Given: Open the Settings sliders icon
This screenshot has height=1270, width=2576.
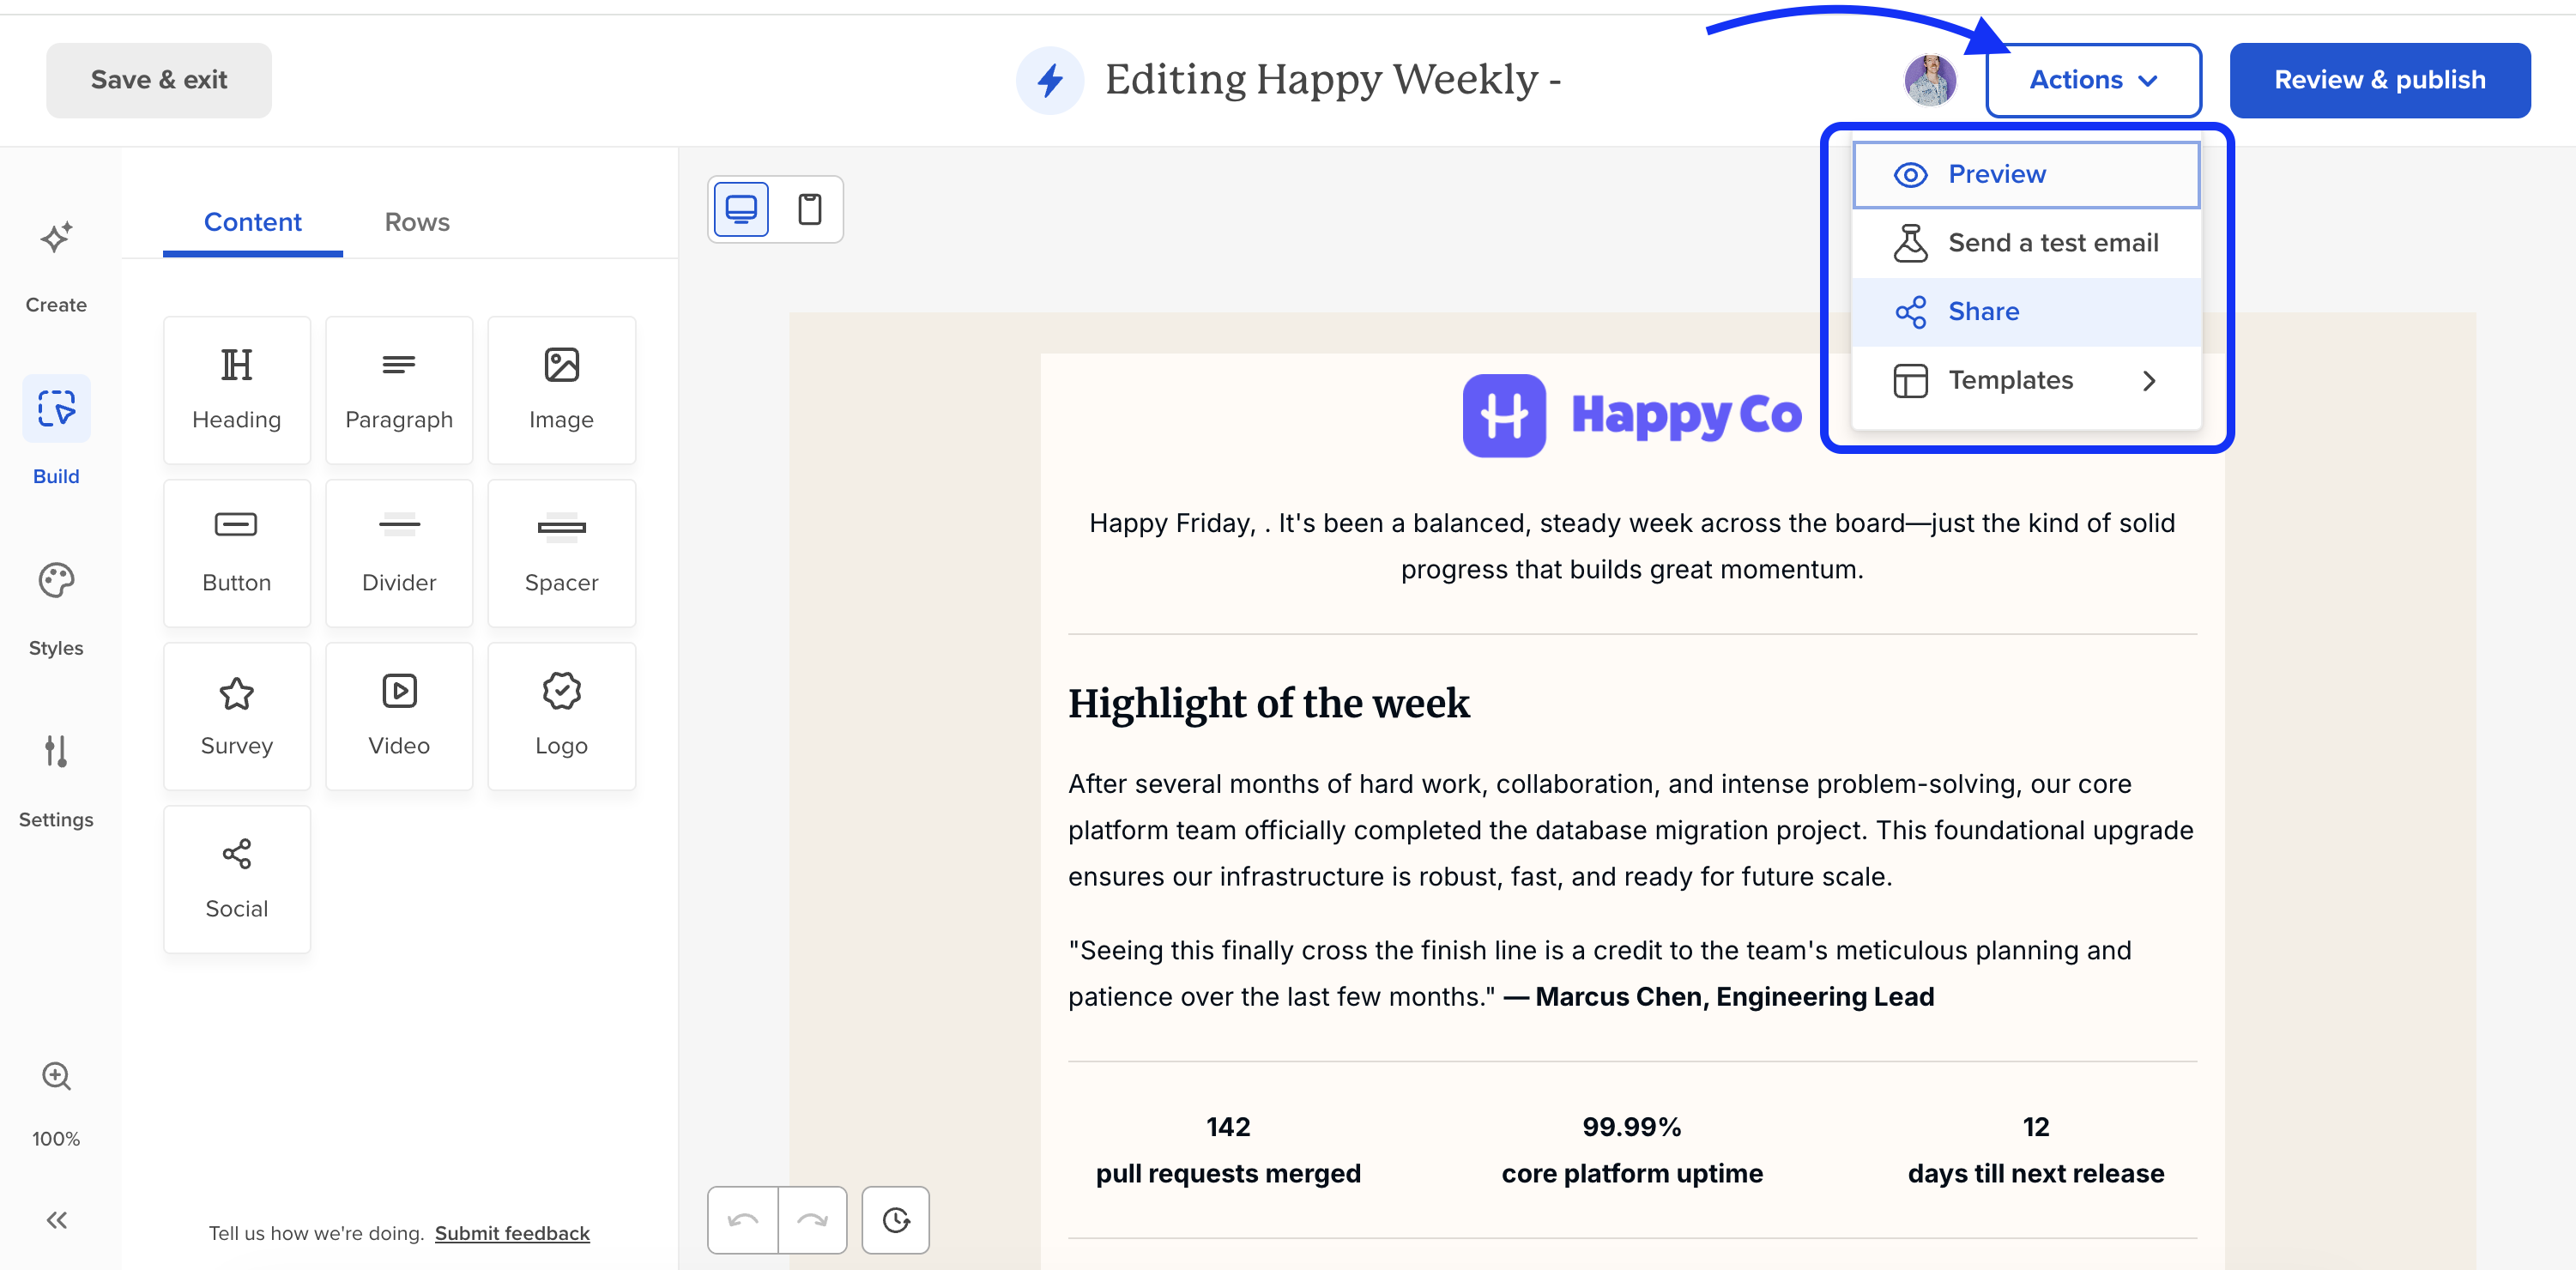Looking at the screenshot, I should pos(56,752).
